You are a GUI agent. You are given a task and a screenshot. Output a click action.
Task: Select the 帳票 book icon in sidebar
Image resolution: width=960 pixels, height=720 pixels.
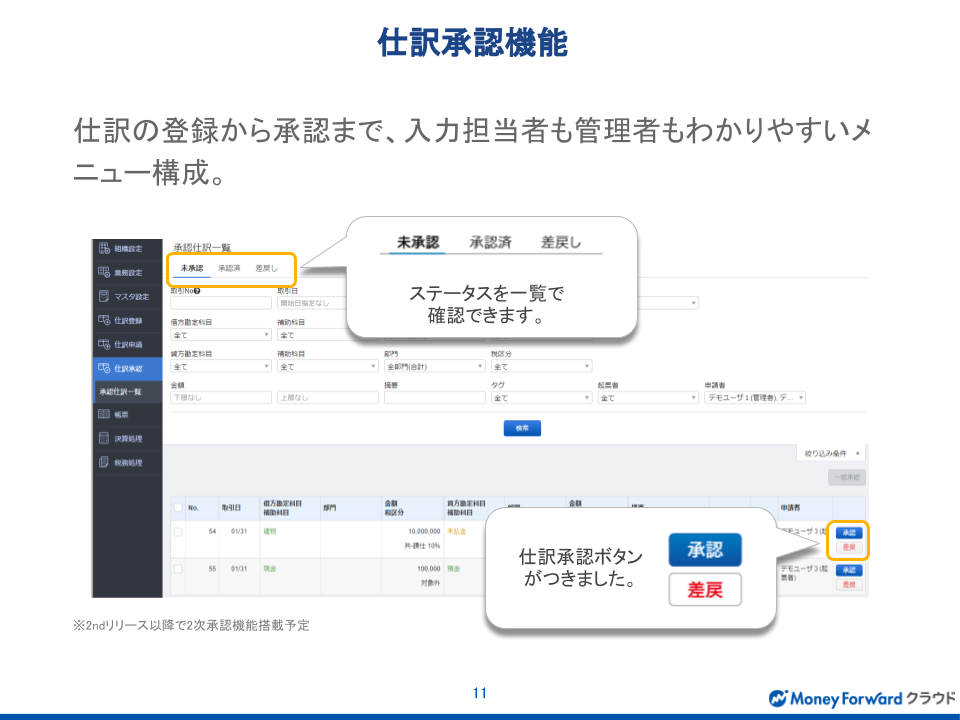click(x=103, y=414)
